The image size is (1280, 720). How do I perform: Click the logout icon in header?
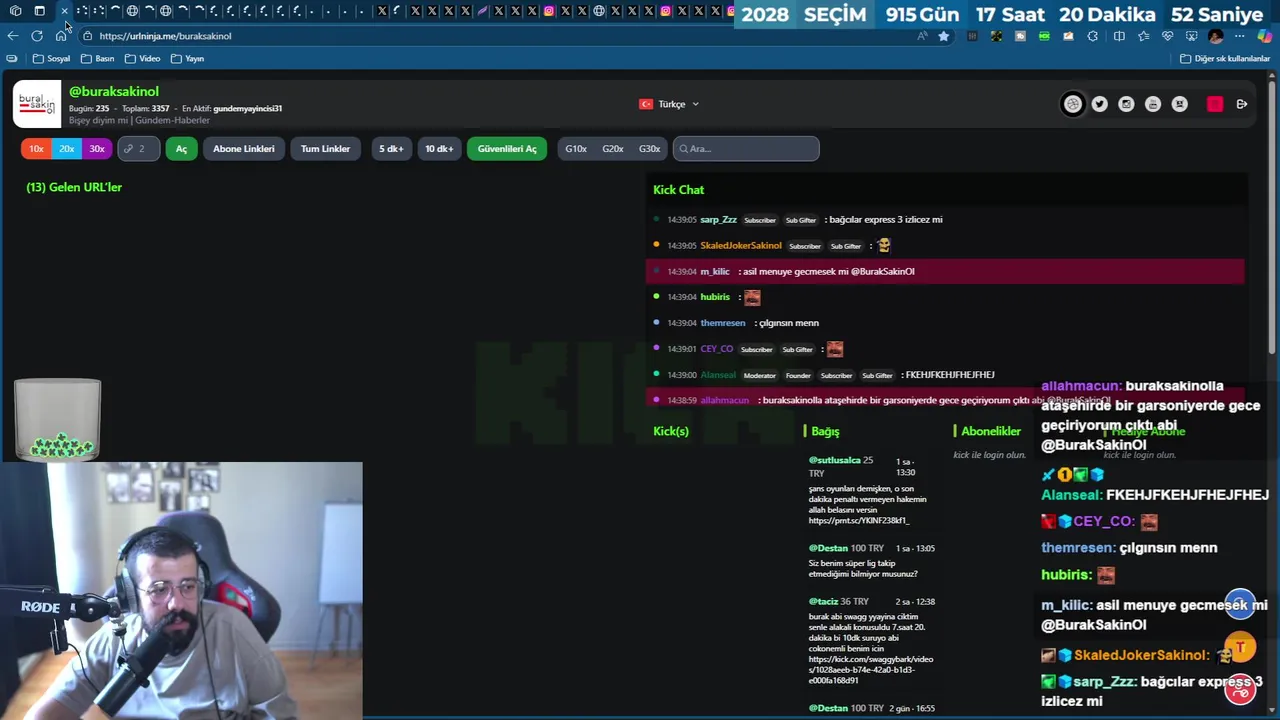pyautogui.click(x=1242, y=104)
